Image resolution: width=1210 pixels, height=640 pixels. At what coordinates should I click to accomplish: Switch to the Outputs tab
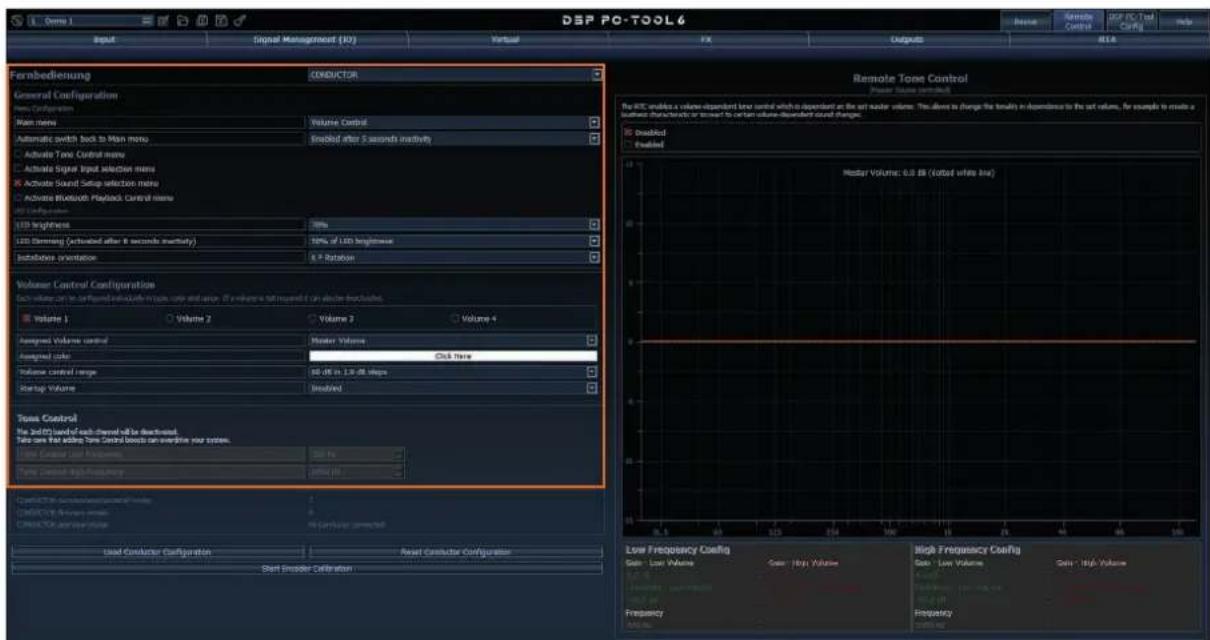point(906,40)
